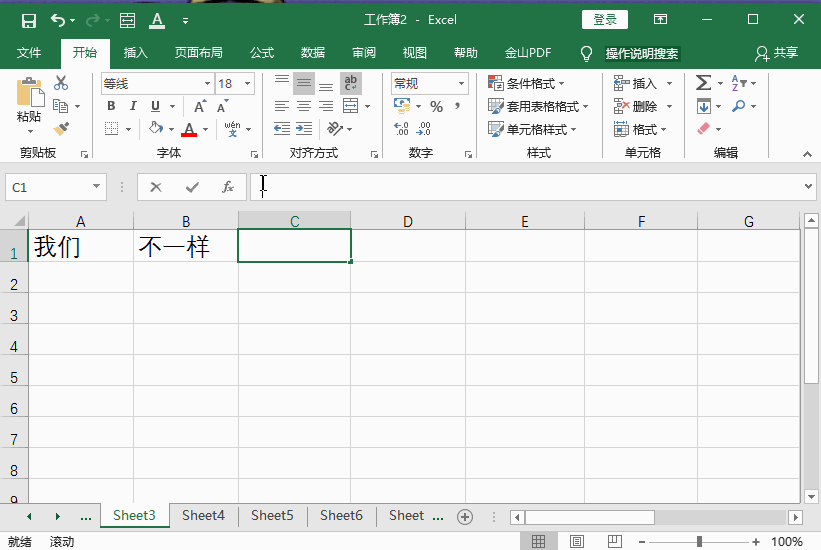821x550 pixels.
Task: Click the insert function fx icon
Action: tap(228, 187)
